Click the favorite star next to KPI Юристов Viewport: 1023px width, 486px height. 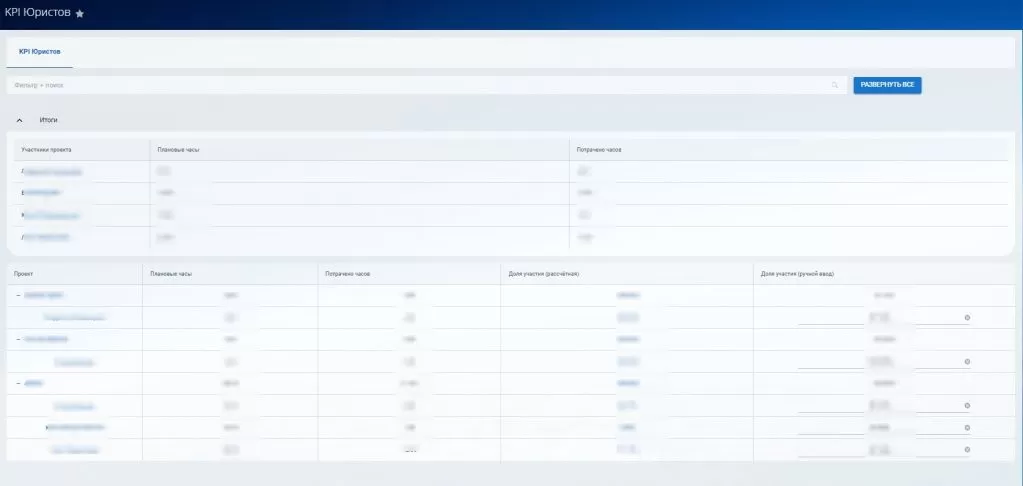80,13
